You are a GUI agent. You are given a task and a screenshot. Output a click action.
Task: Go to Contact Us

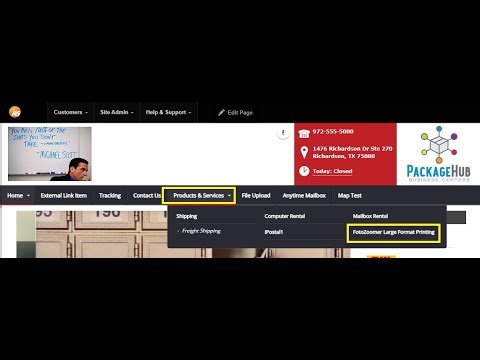click(x=147, y=196)
